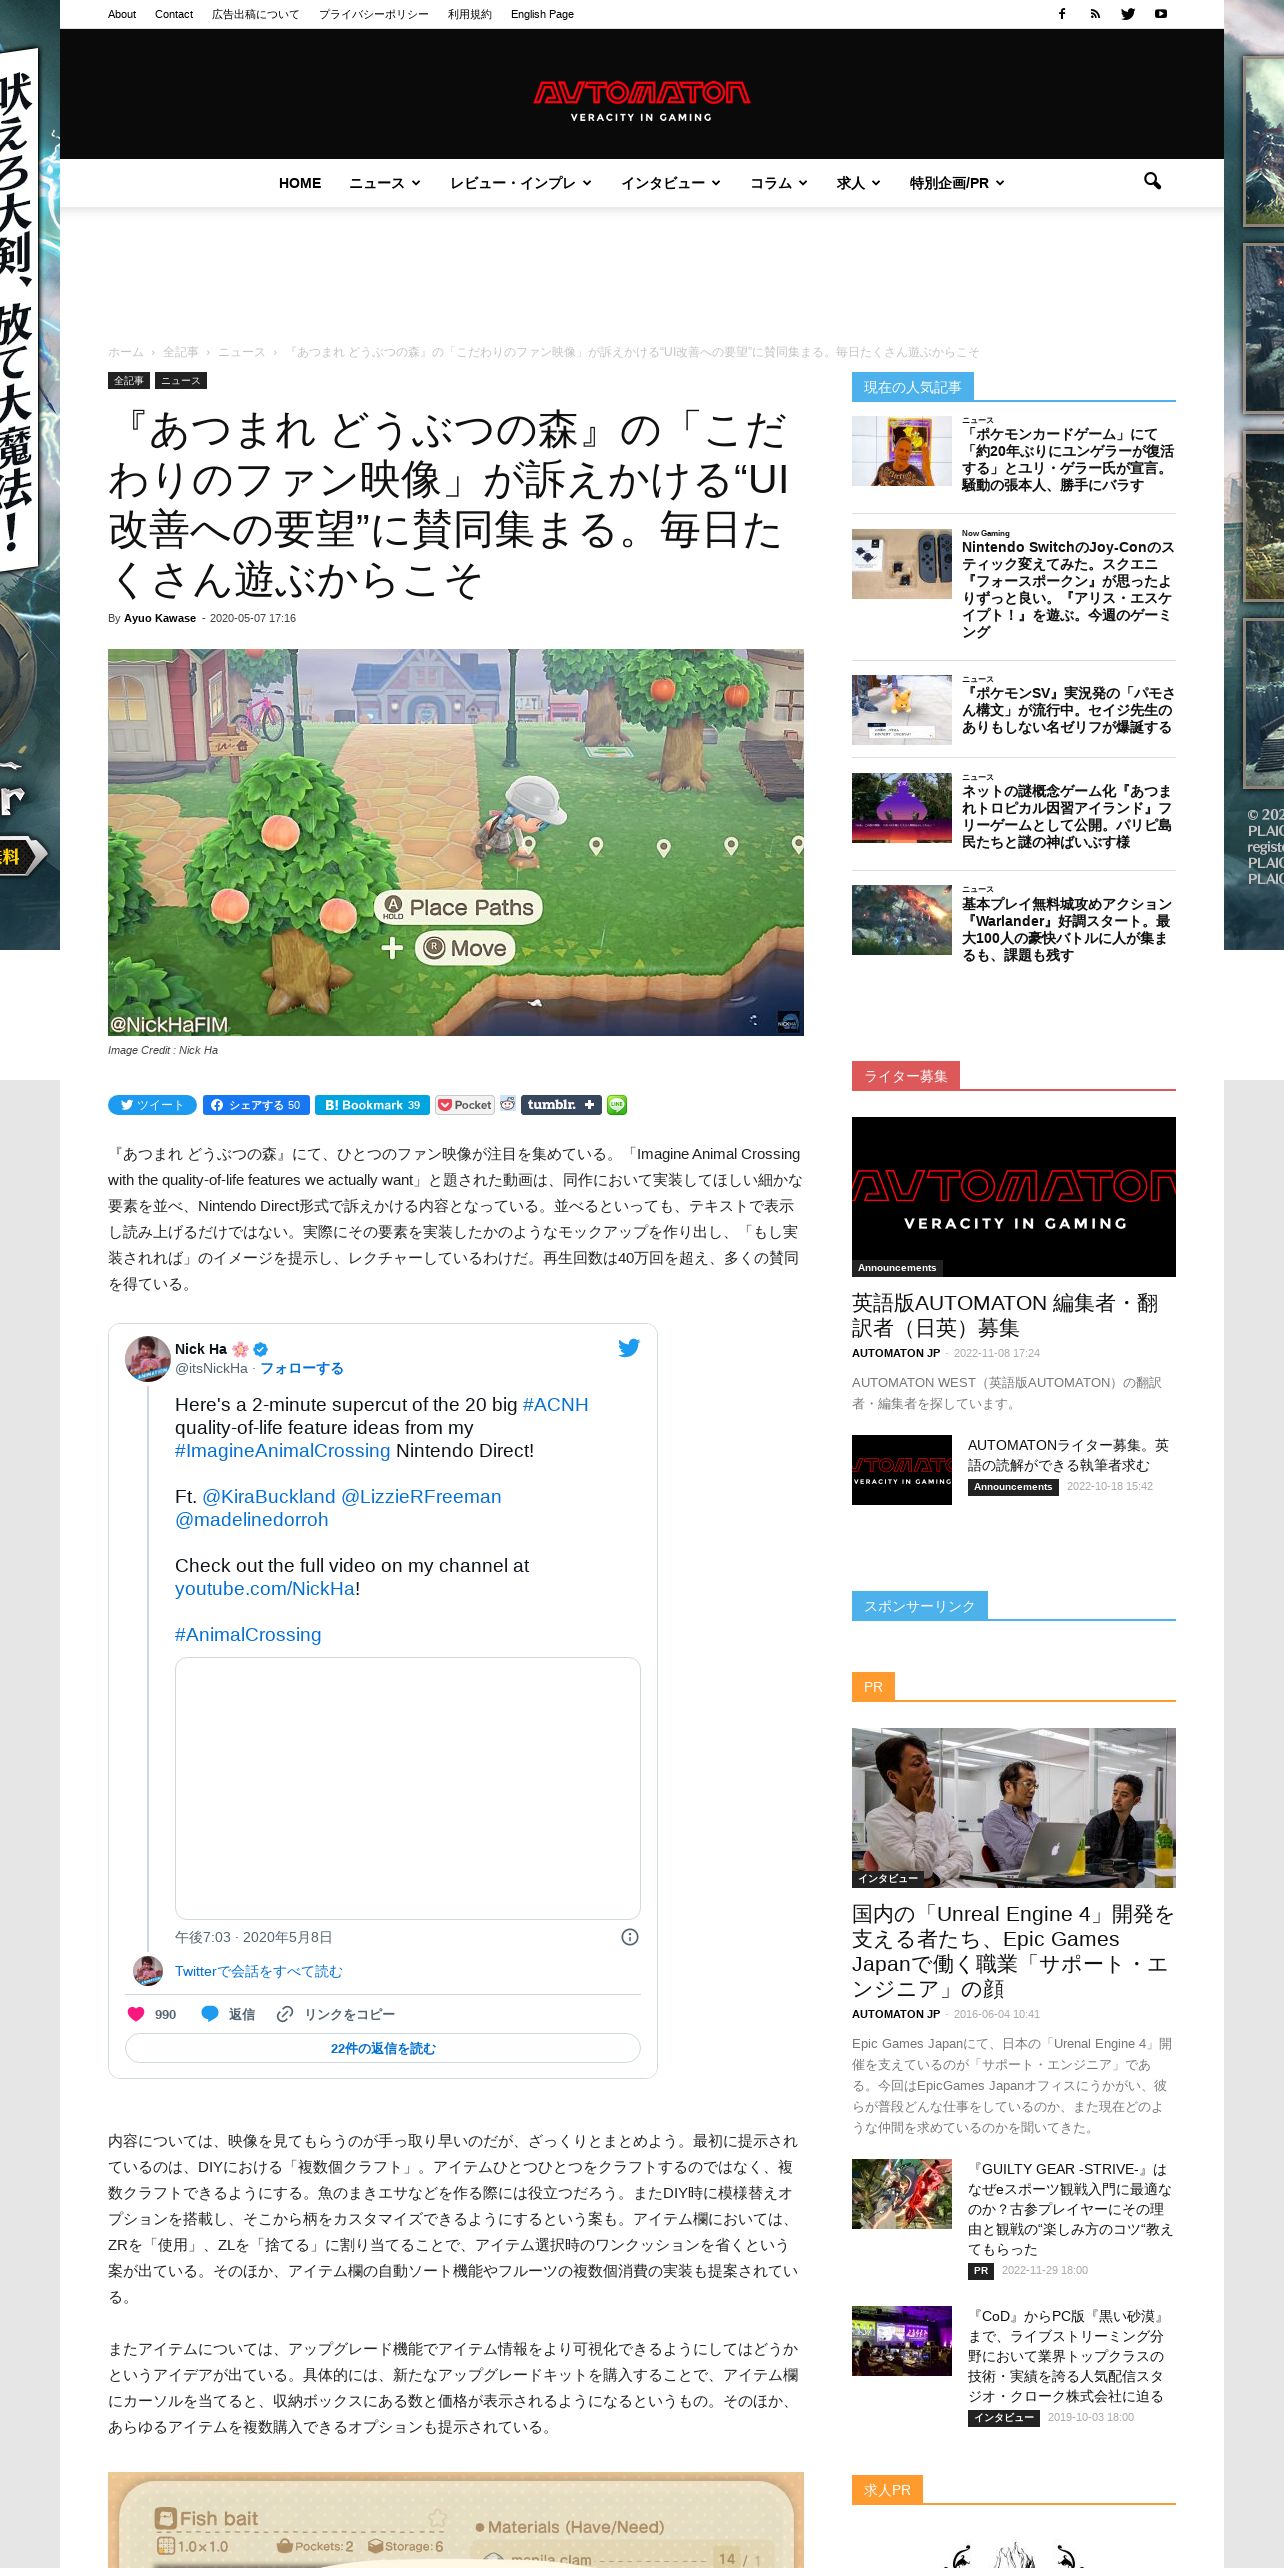The width and height of the screenshot is (1284, 2568).
Task: Open プライバシーポリシー link
Action: (x=373, y=14)
